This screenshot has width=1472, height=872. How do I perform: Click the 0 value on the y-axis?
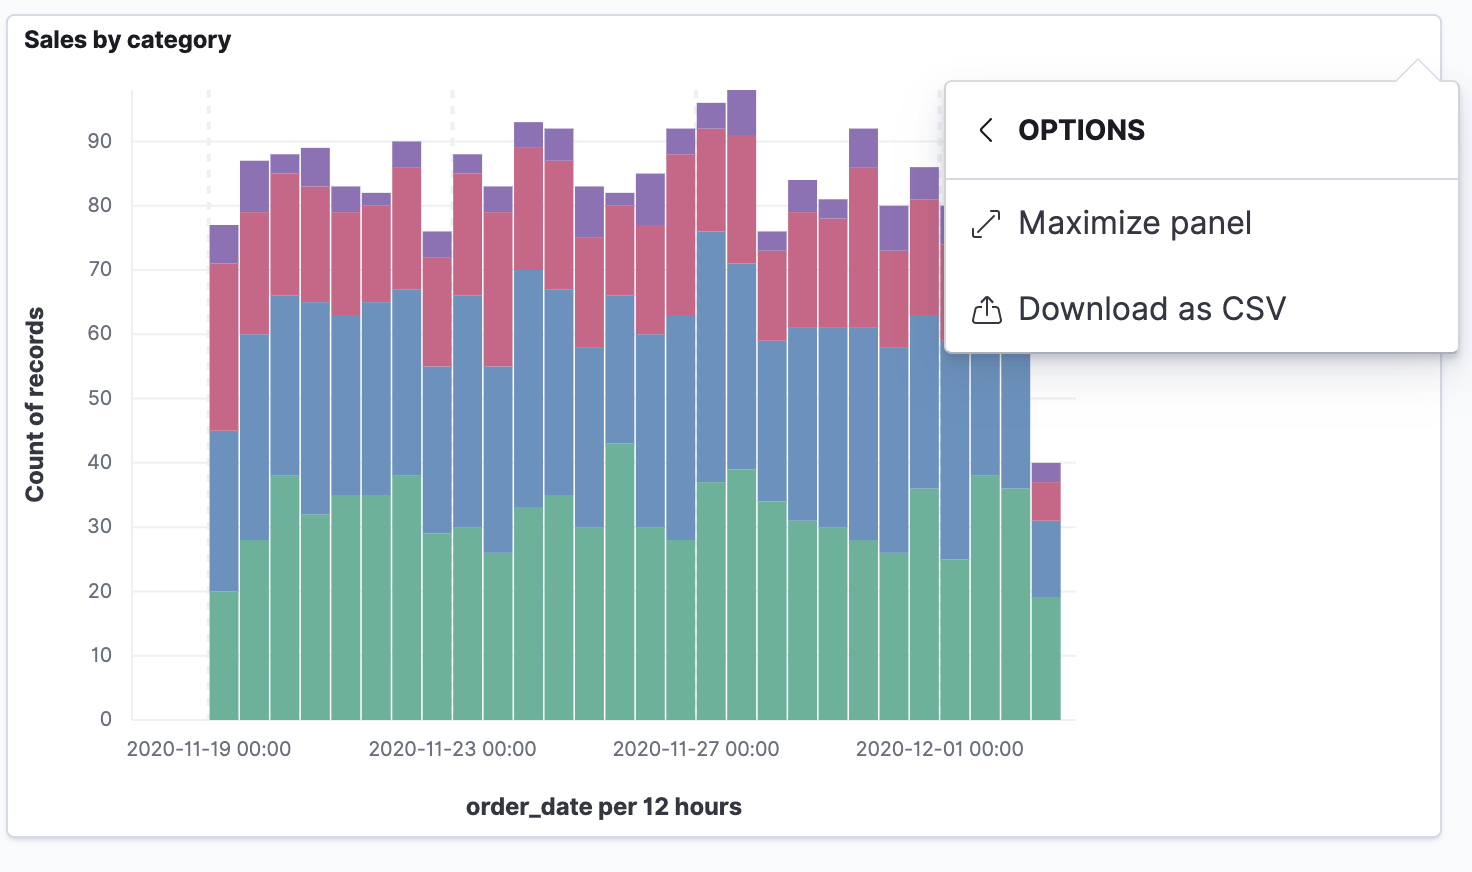[x=106, y=719]
